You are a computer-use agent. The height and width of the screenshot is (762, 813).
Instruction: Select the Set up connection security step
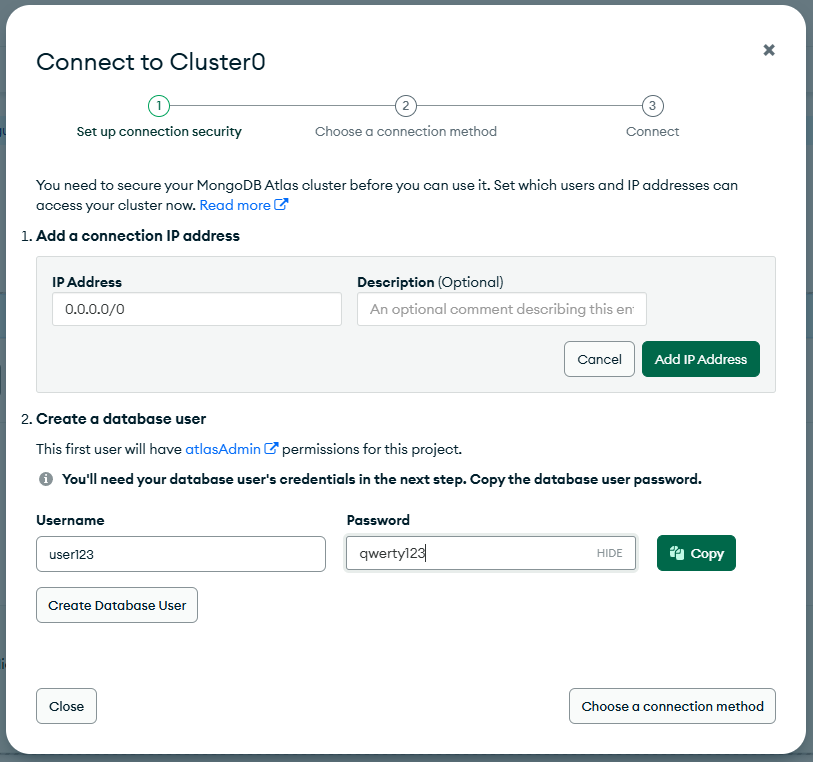pos(159,132)
